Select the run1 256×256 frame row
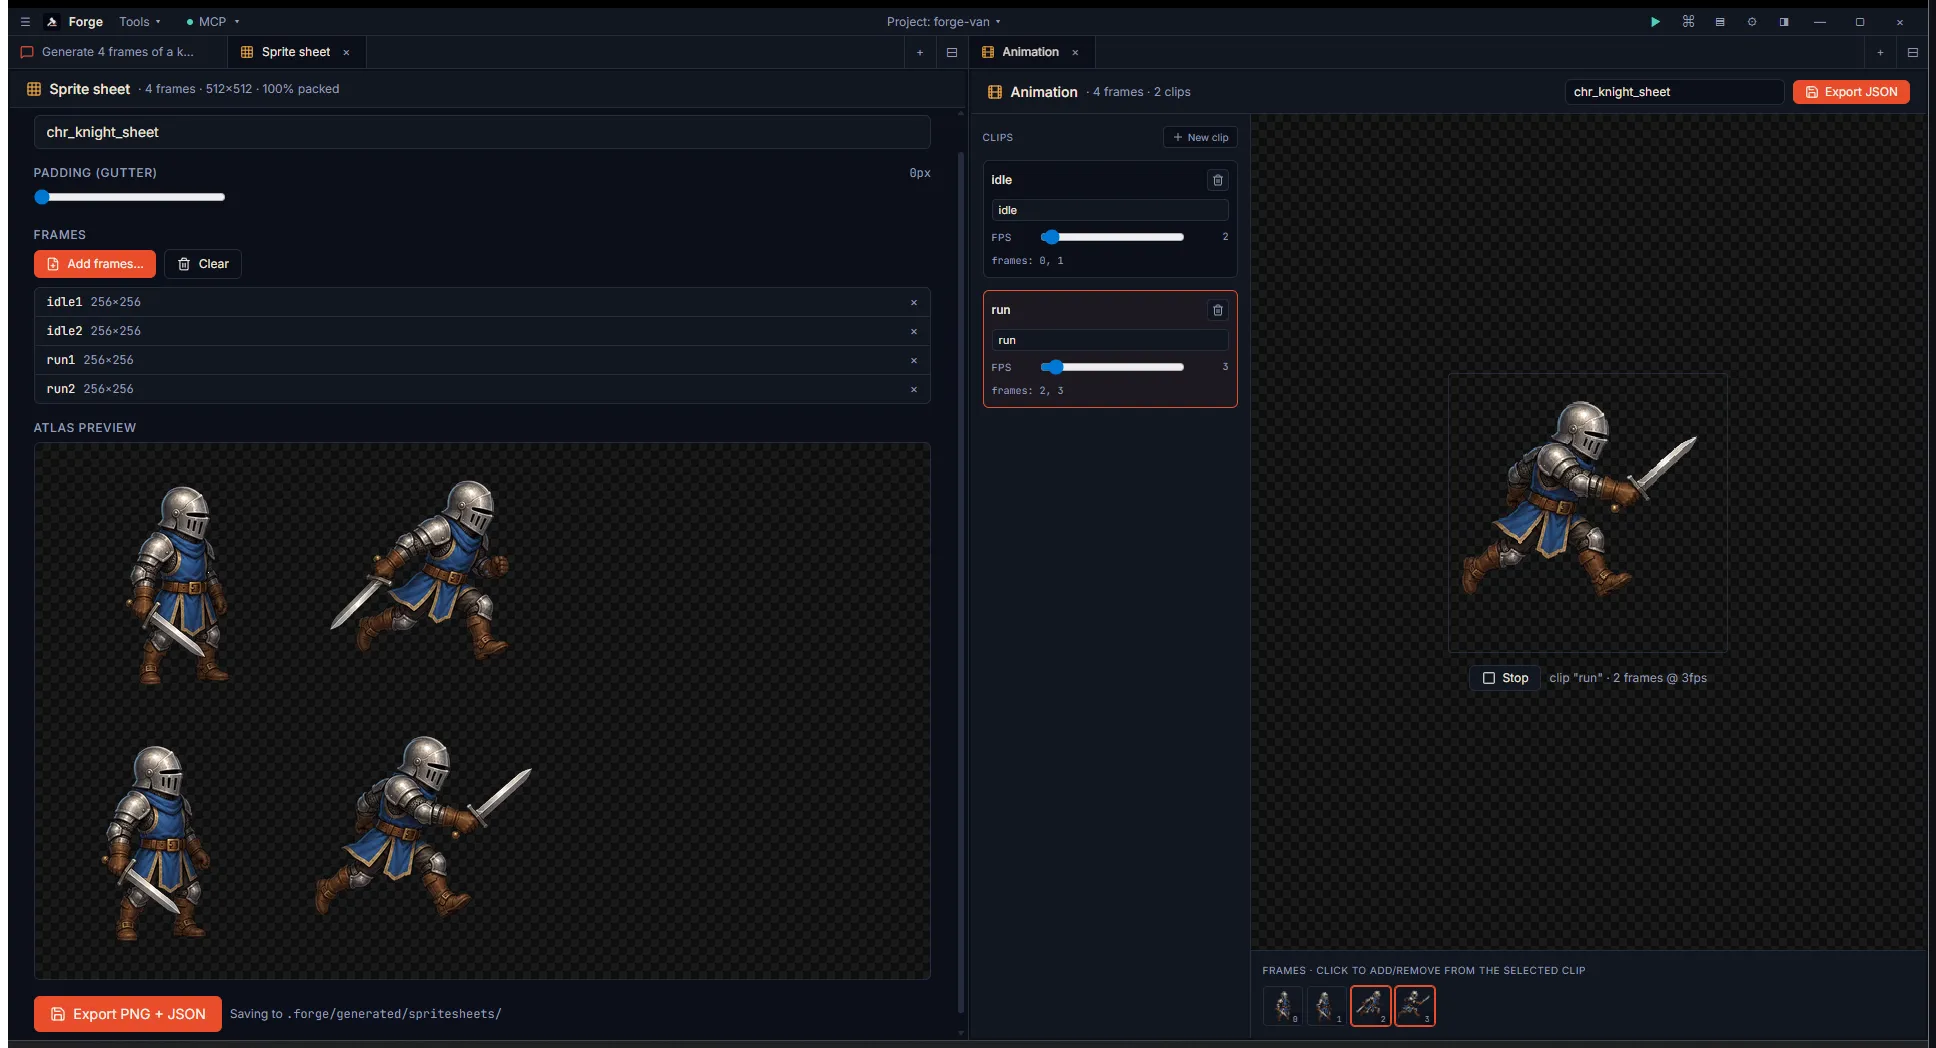The width and height of the screenshot is (1936, 1048). 482,360
